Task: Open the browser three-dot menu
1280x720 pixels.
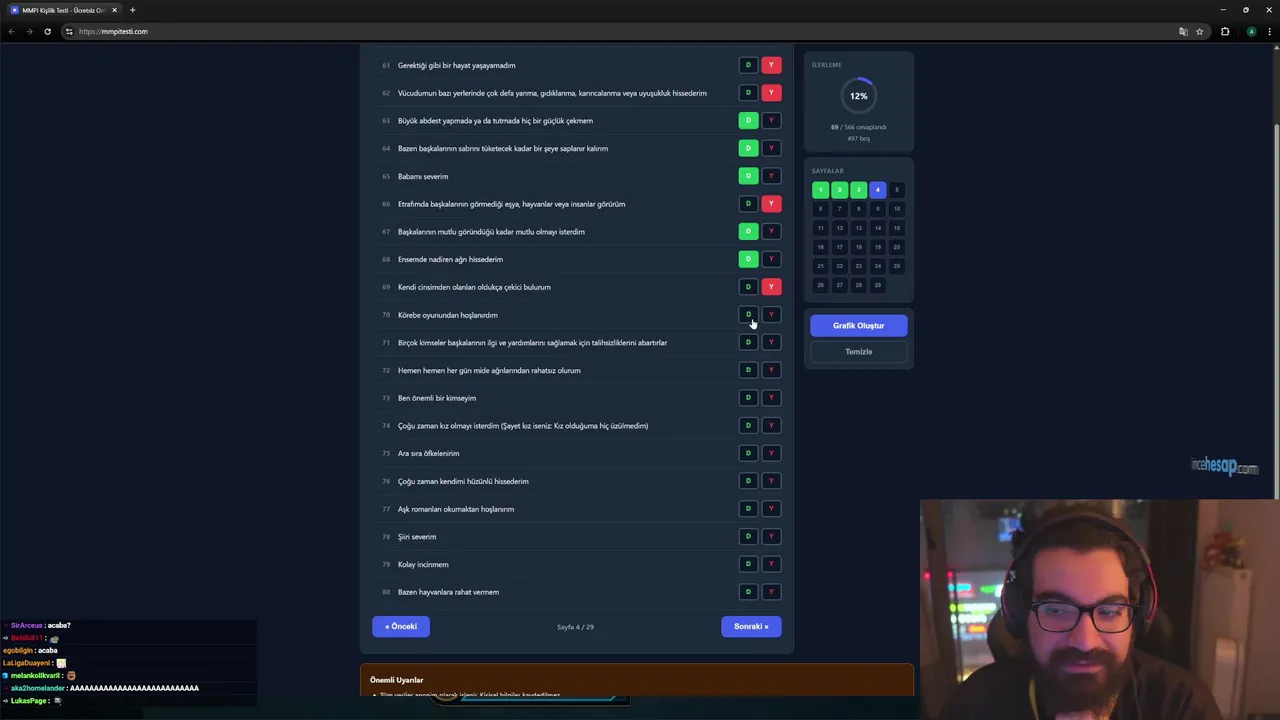Action: pyautogui.click(x=1269, y=31)
